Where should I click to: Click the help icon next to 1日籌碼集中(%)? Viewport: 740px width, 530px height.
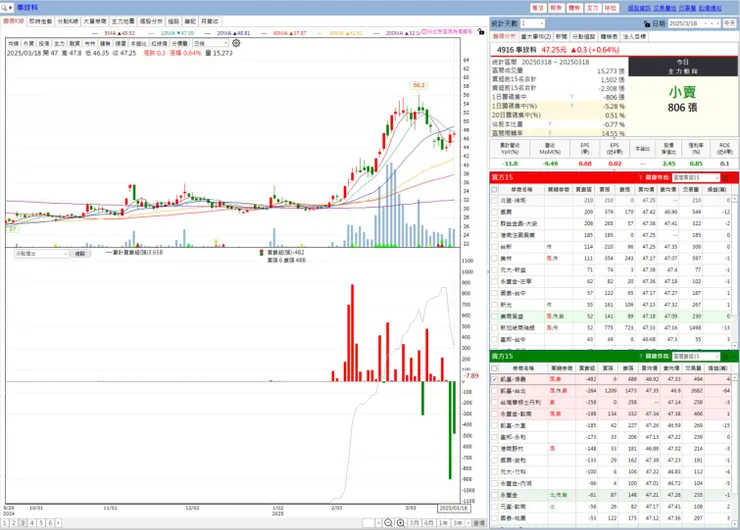coord(572,106)
